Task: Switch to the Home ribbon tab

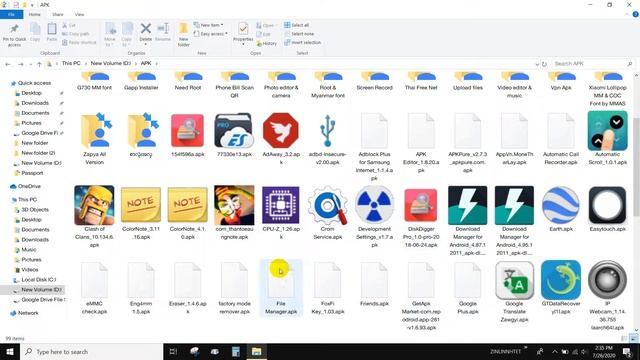Action: pyautogui.click(x=35, y=14)
